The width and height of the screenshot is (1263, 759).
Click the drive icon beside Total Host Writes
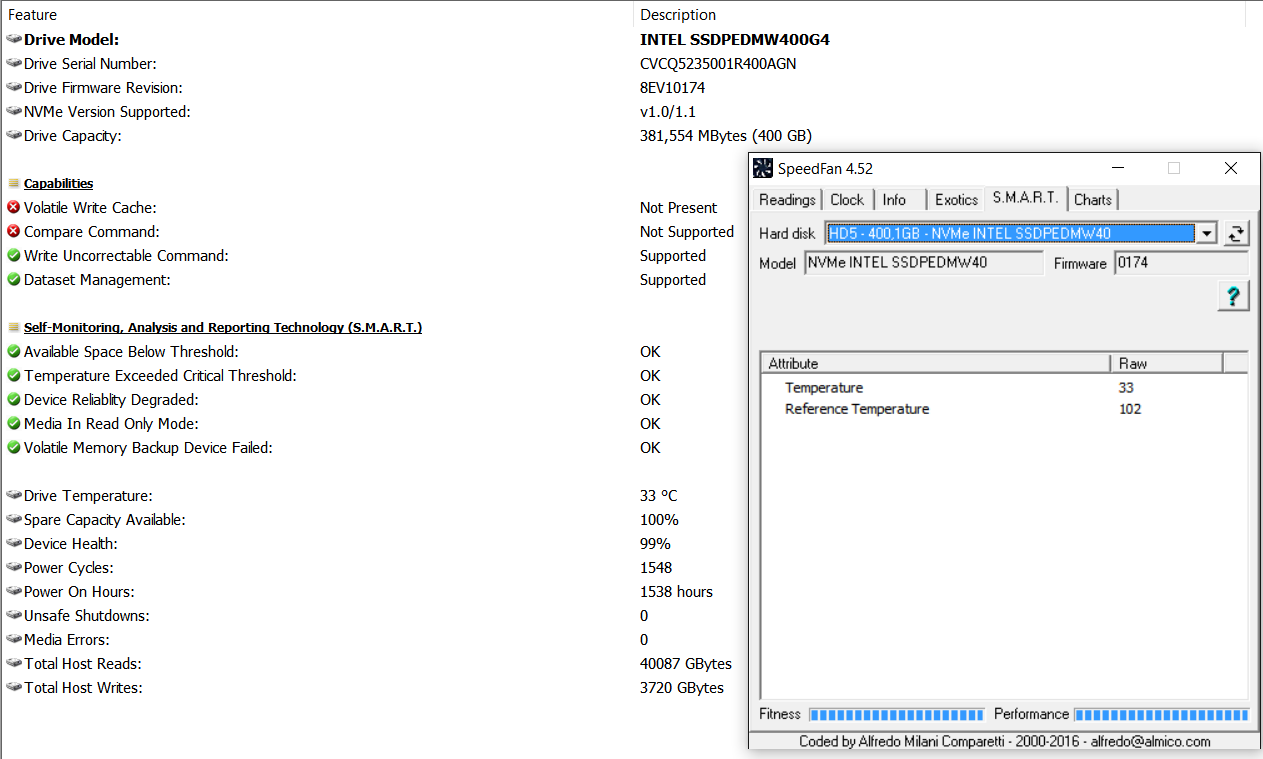pos(14,688)
